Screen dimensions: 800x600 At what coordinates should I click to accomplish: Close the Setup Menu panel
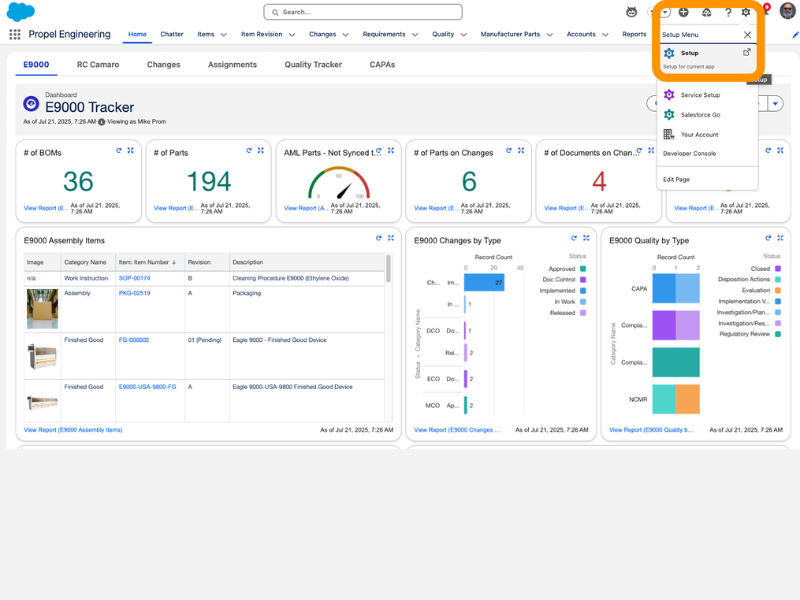[747, 35]
